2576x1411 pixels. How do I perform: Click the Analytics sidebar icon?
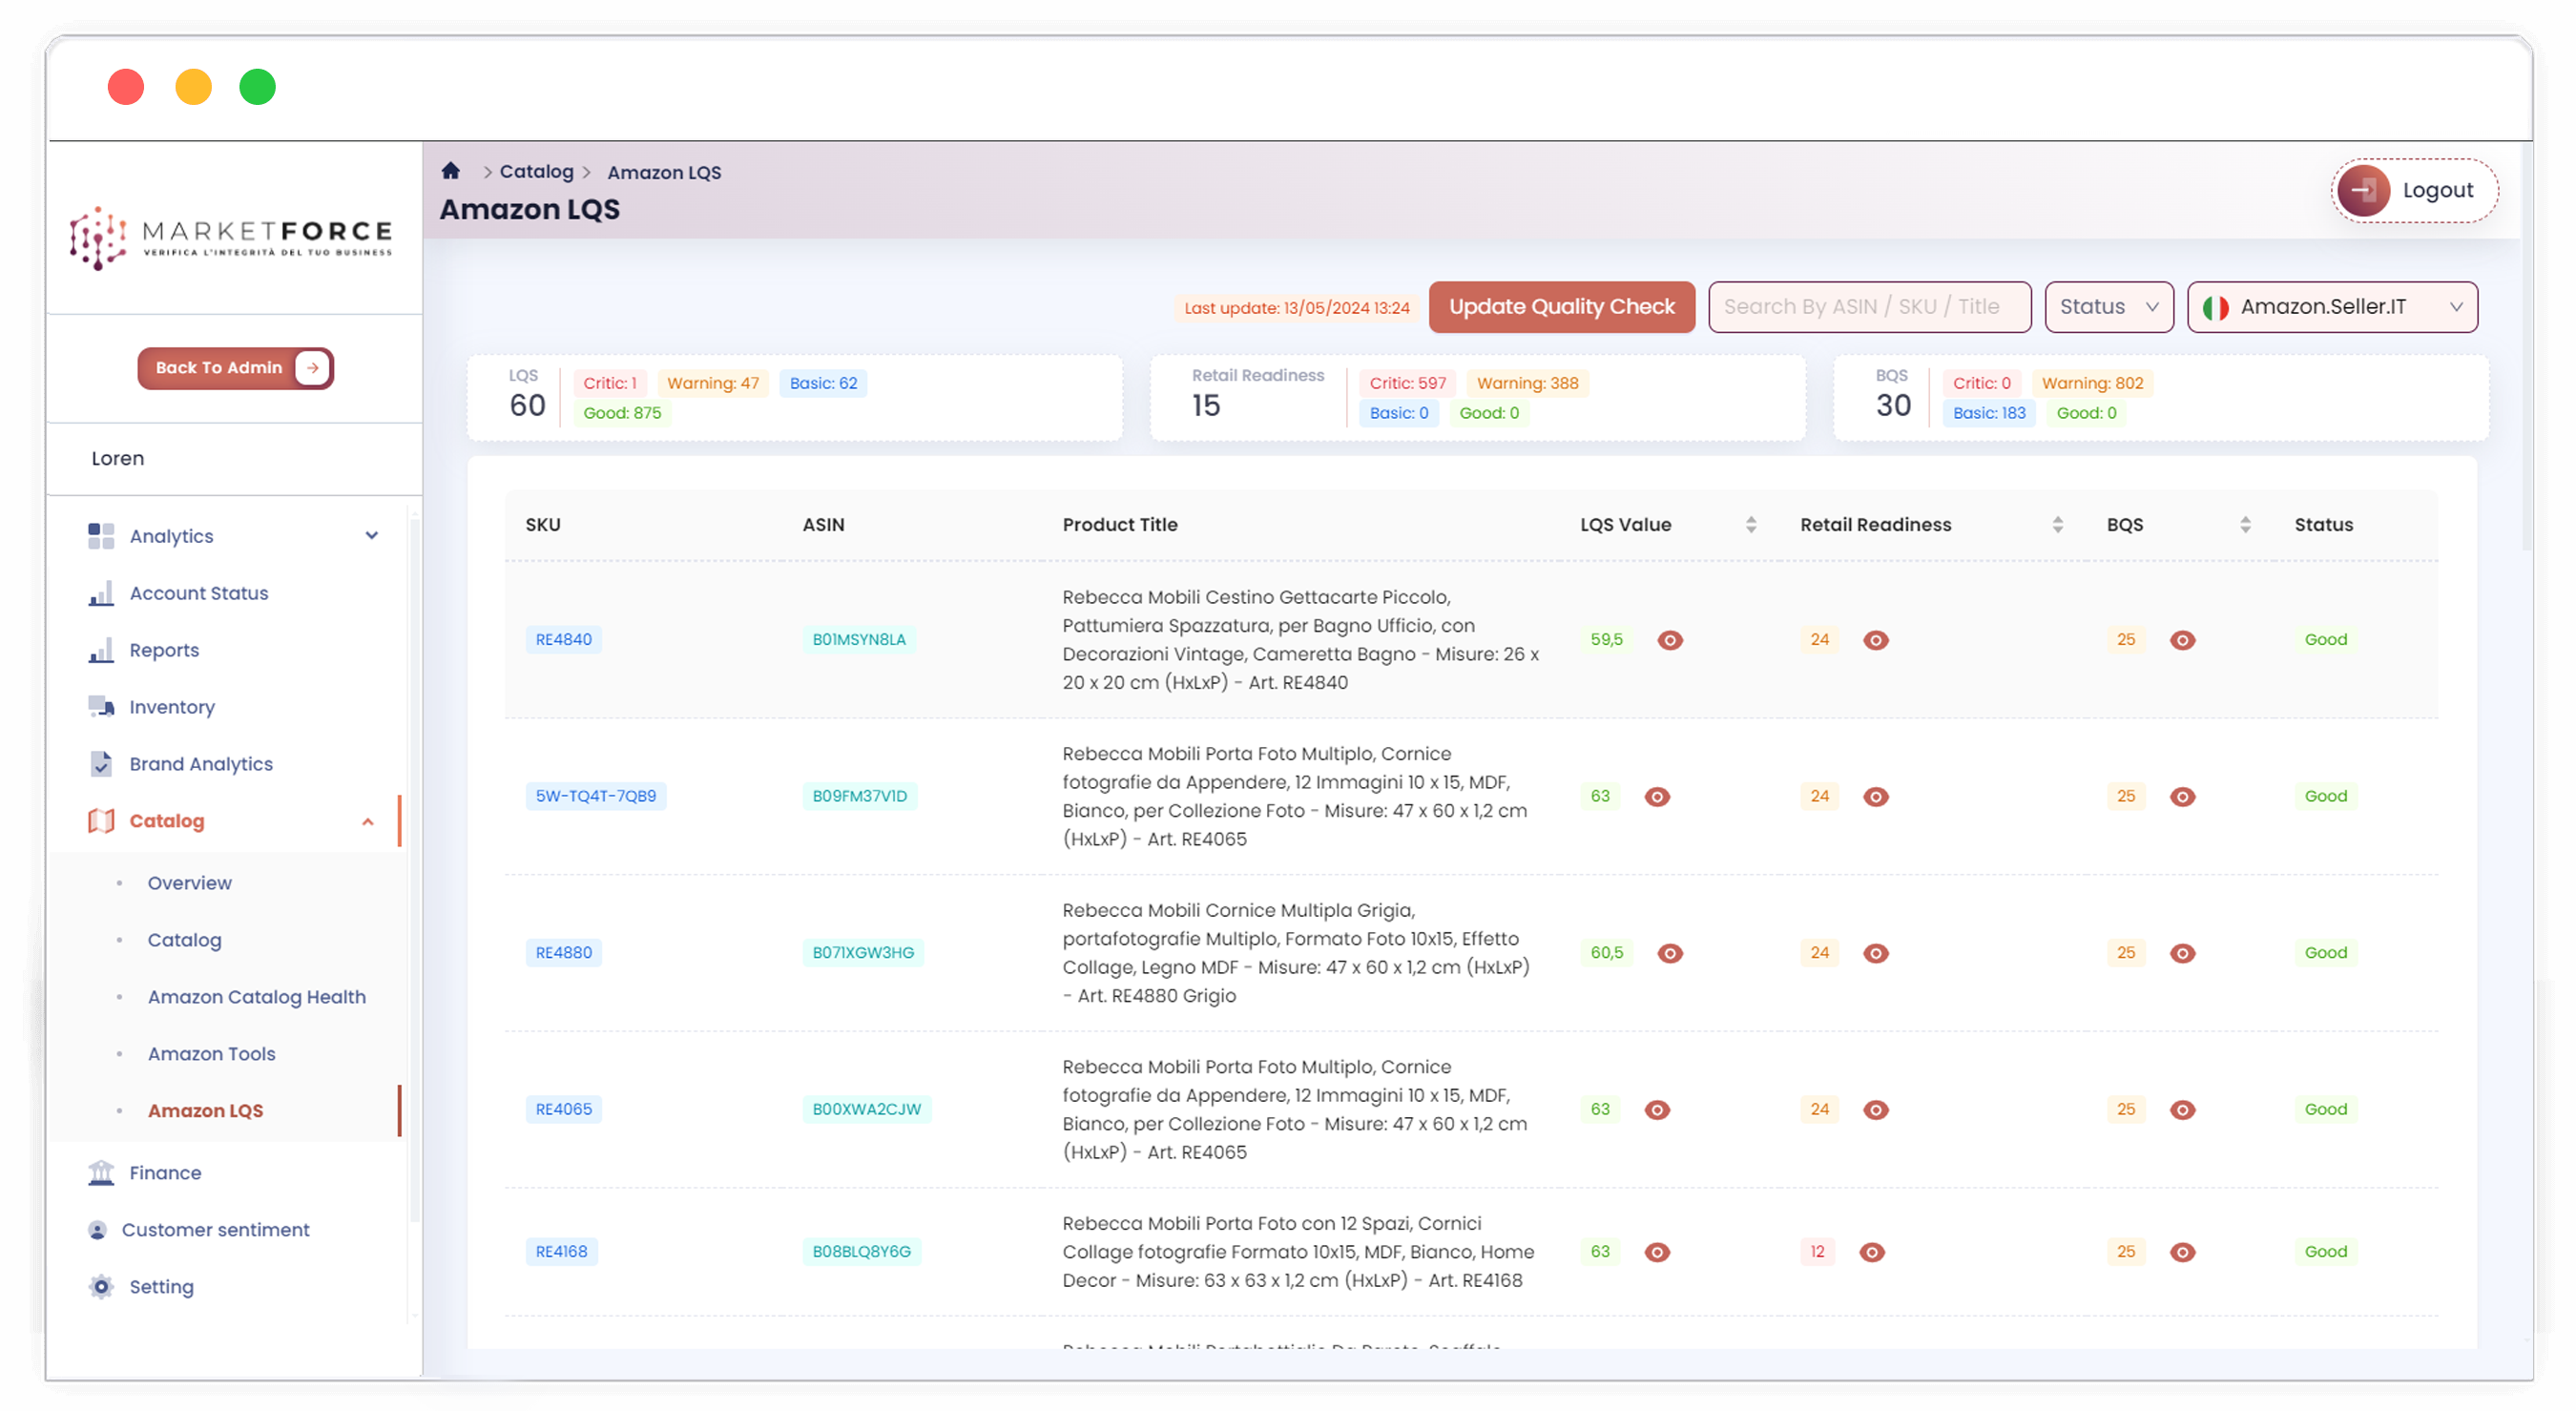click(x=101, y=536)
